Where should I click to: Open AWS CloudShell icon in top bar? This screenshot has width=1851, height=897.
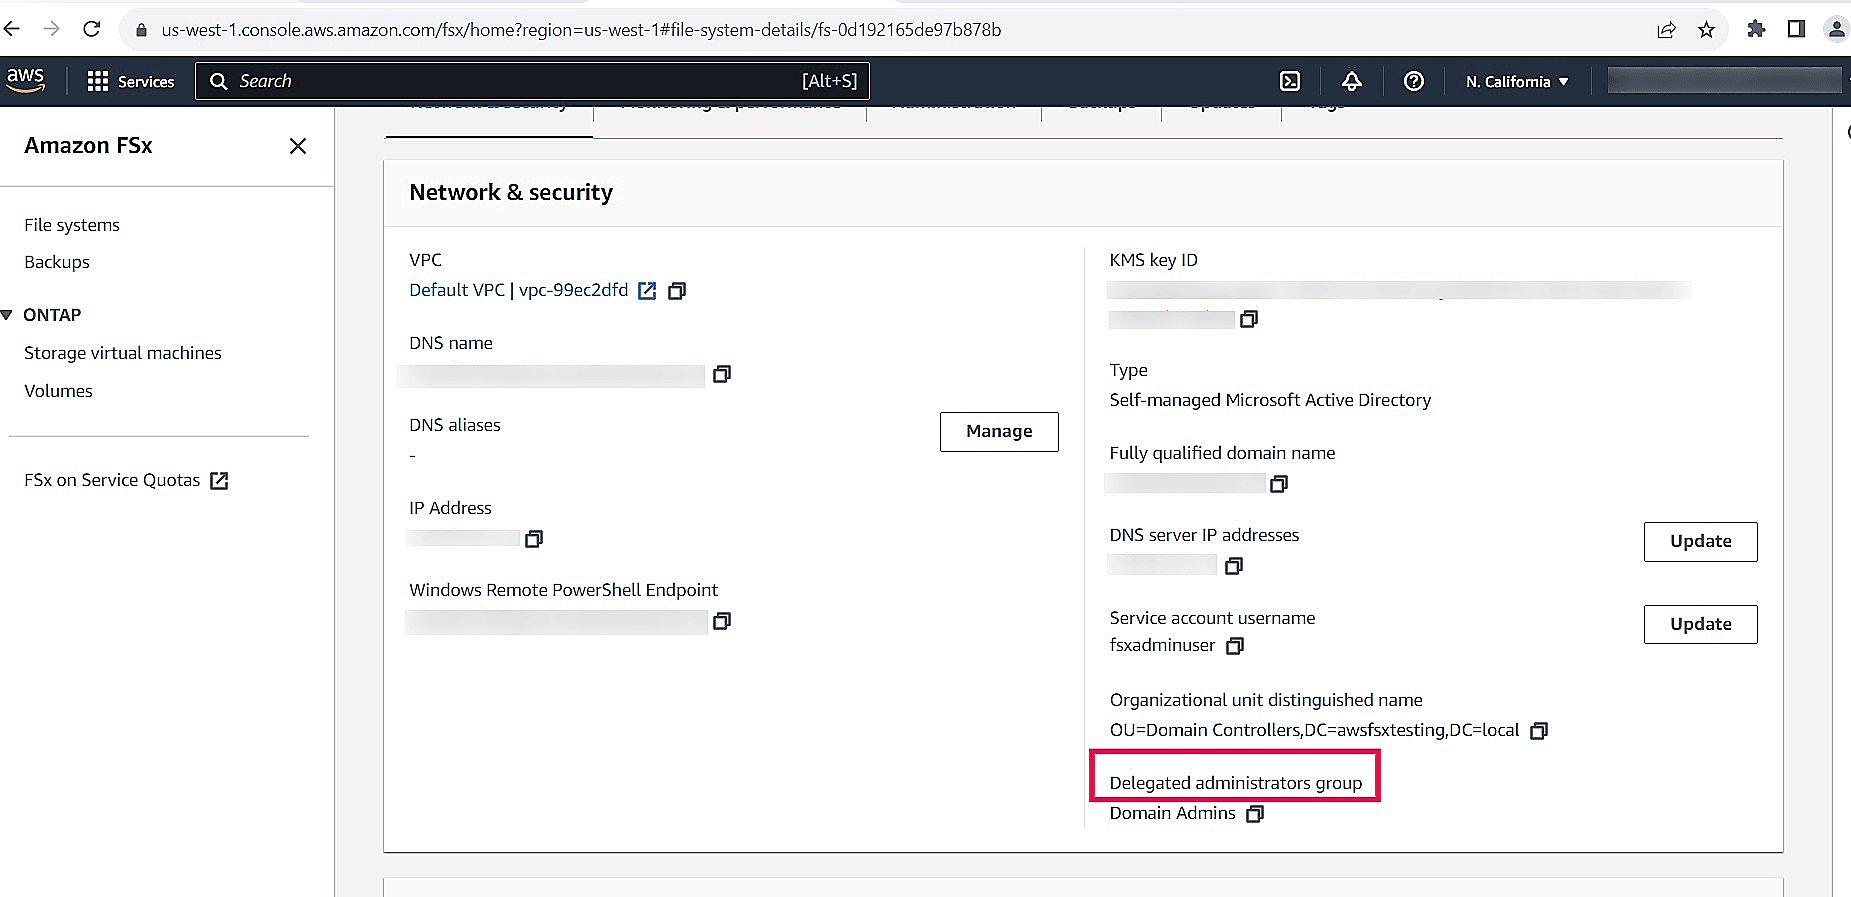[1290, 81]
